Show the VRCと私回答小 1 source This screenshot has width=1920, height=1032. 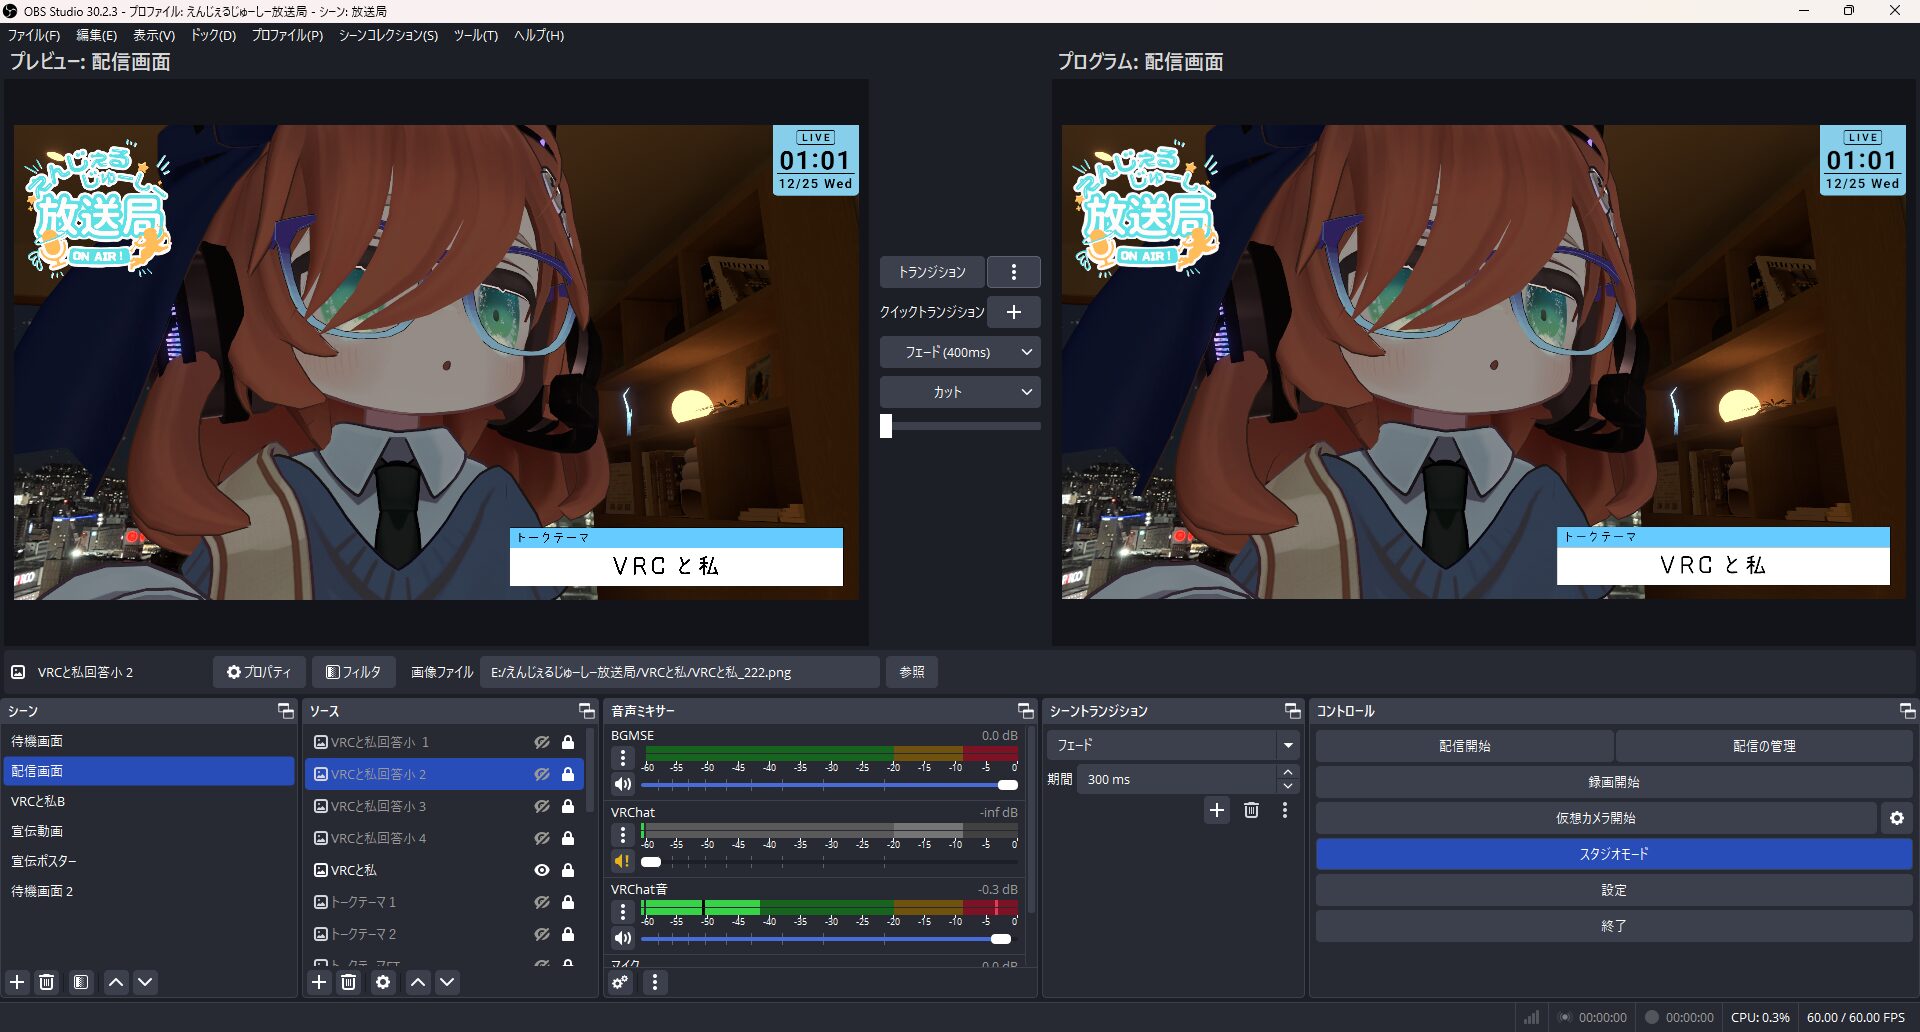542,742
